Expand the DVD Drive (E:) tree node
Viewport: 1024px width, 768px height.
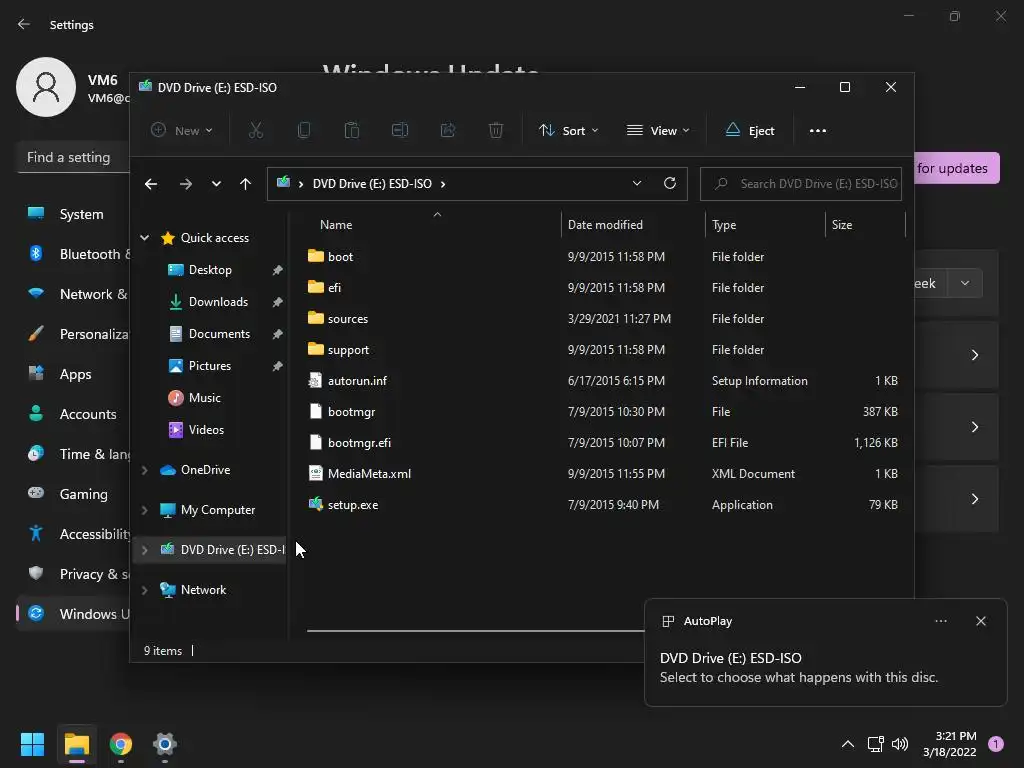(x=145, y=550)
